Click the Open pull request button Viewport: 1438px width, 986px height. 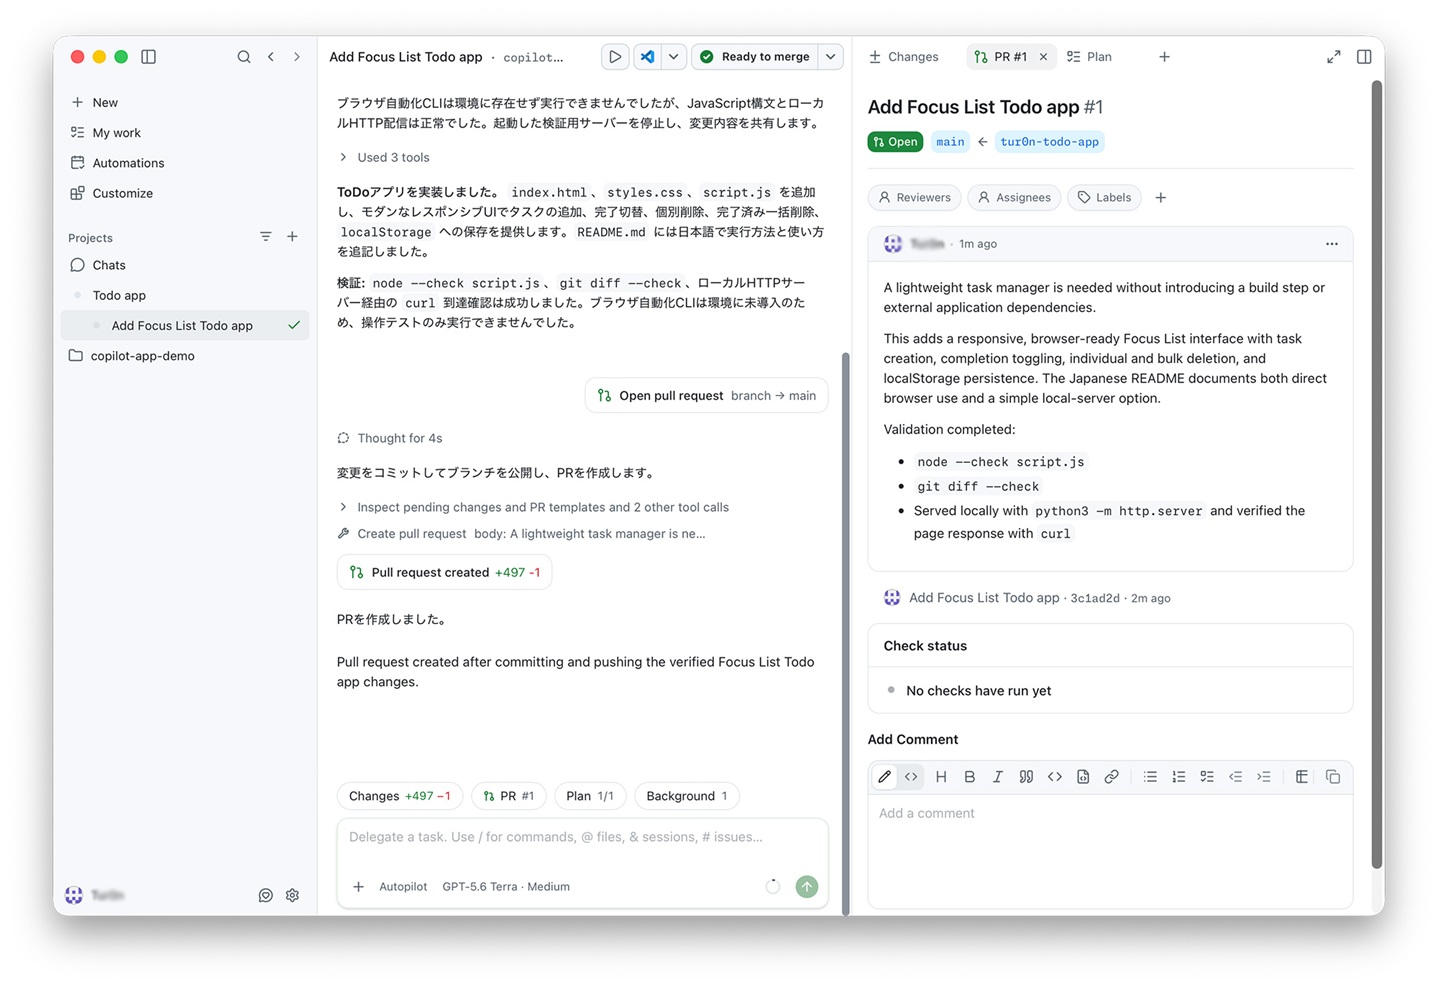point(707,396)
